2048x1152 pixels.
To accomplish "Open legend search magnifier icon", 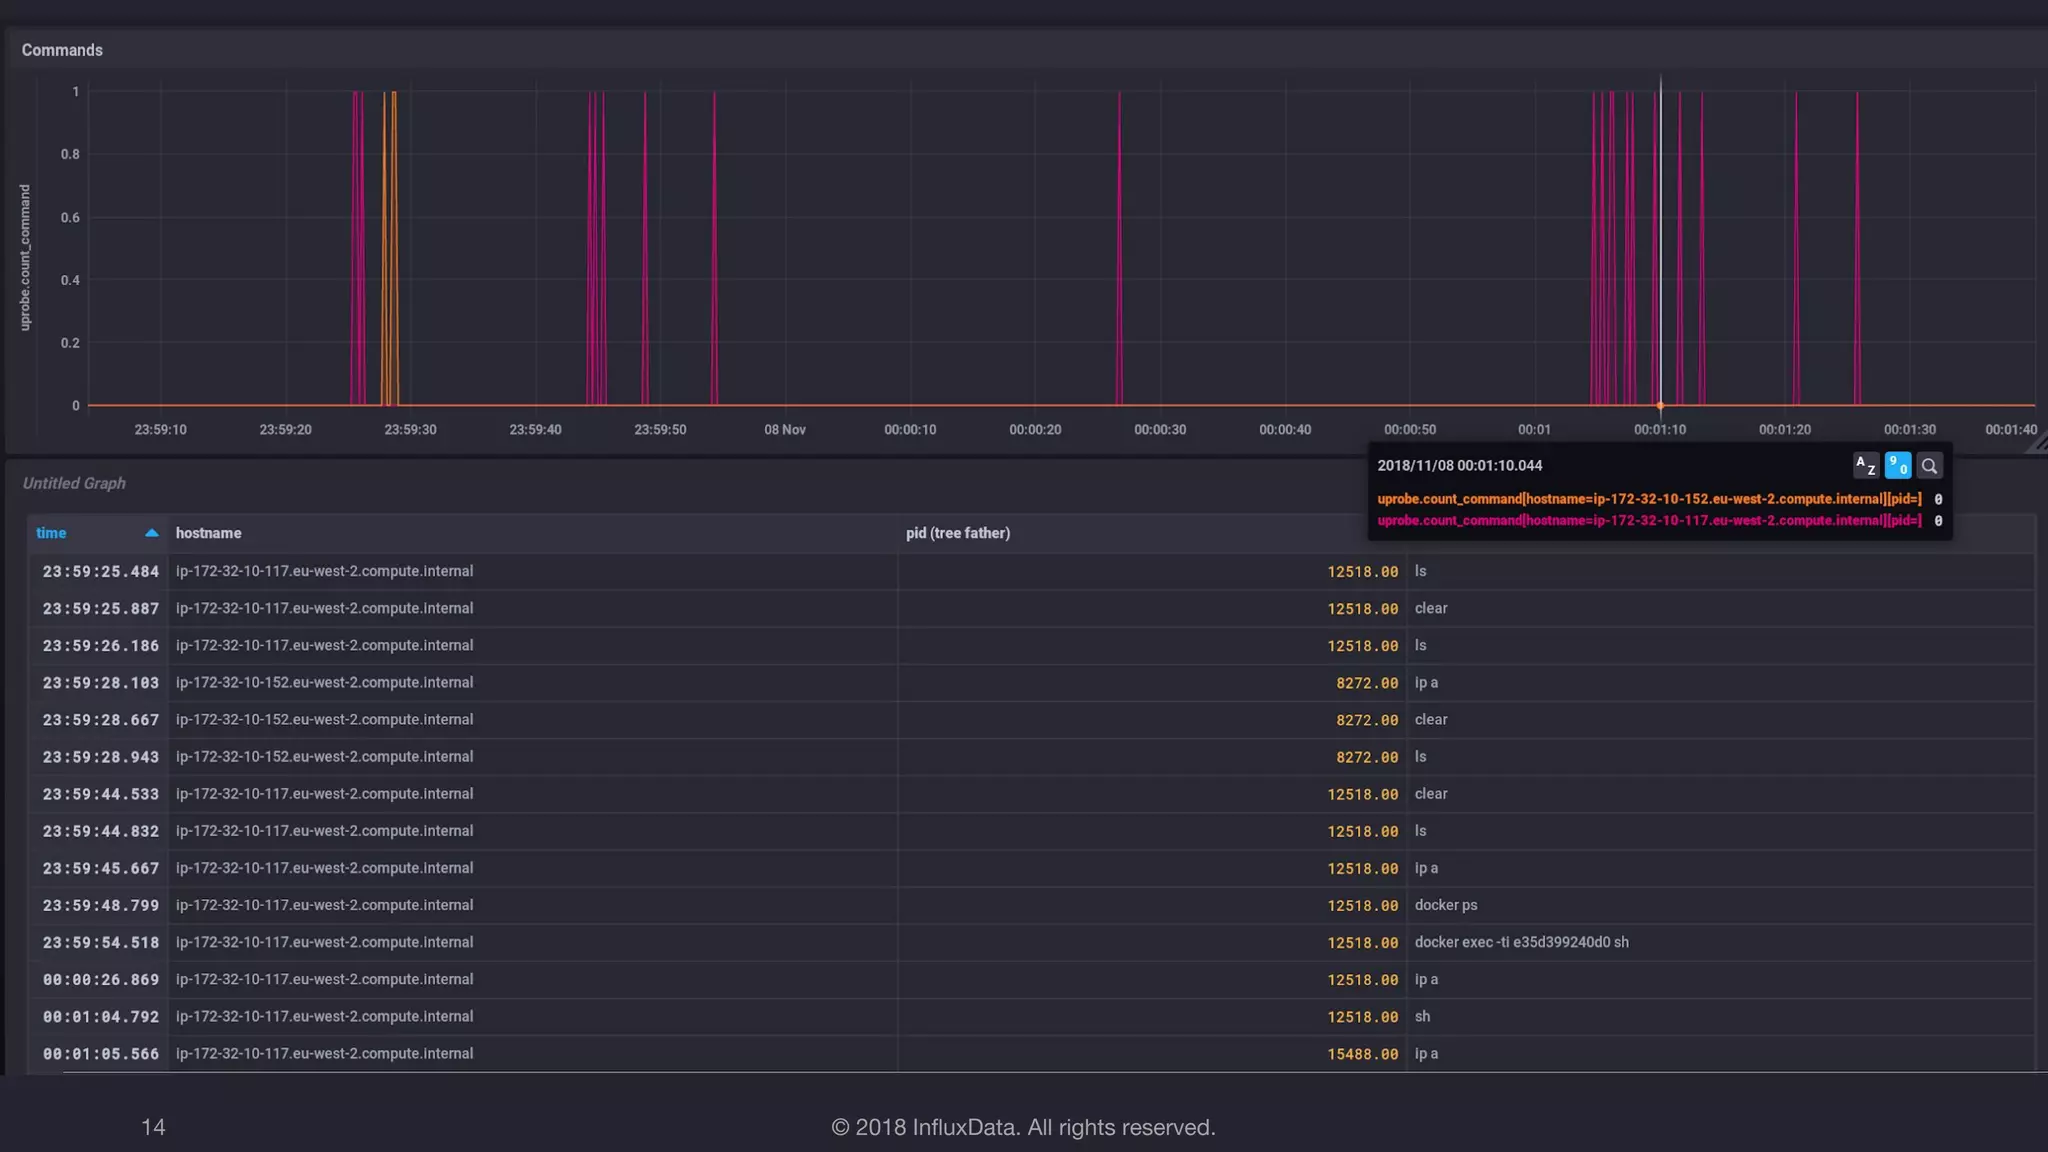I will tap(1929, 466).
